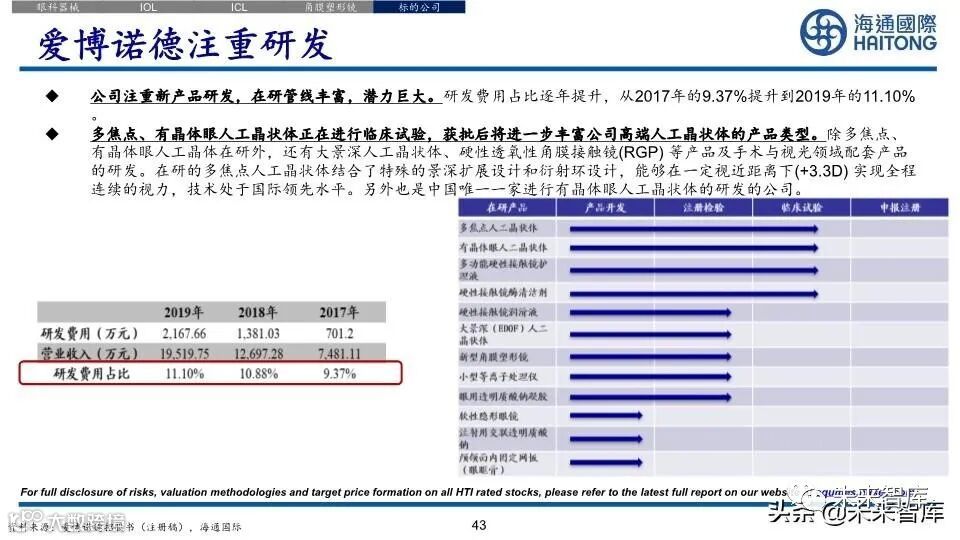Click the 临床试验 pipeline header
Image resolution: width=960 pixels, height=540 pixels.
[801, 208]
